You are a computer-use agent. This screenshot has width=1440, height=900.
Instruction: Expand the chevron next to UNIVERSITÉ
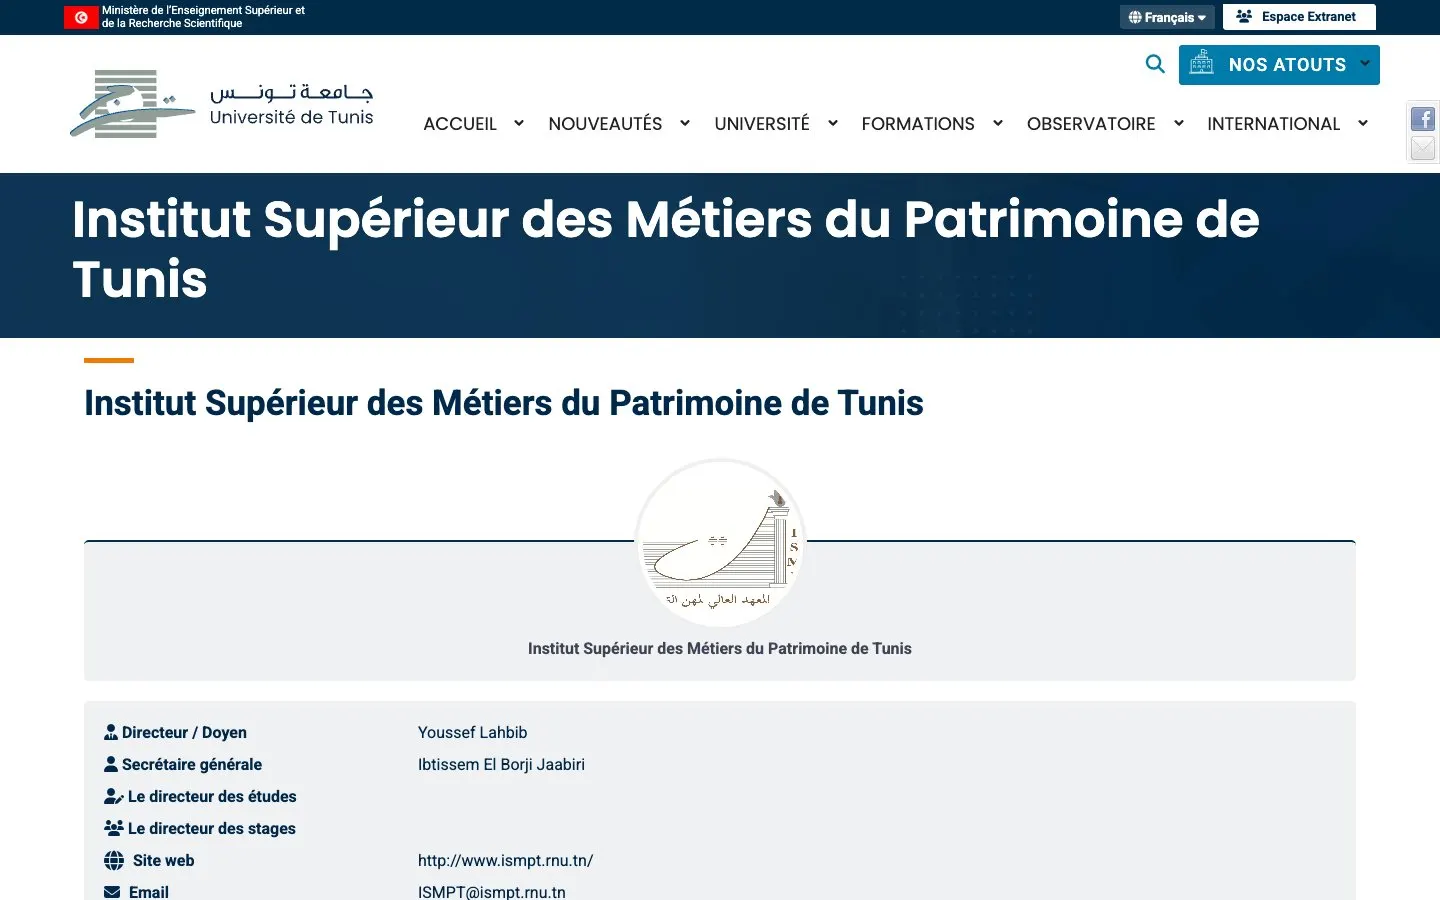click(833, 123)
